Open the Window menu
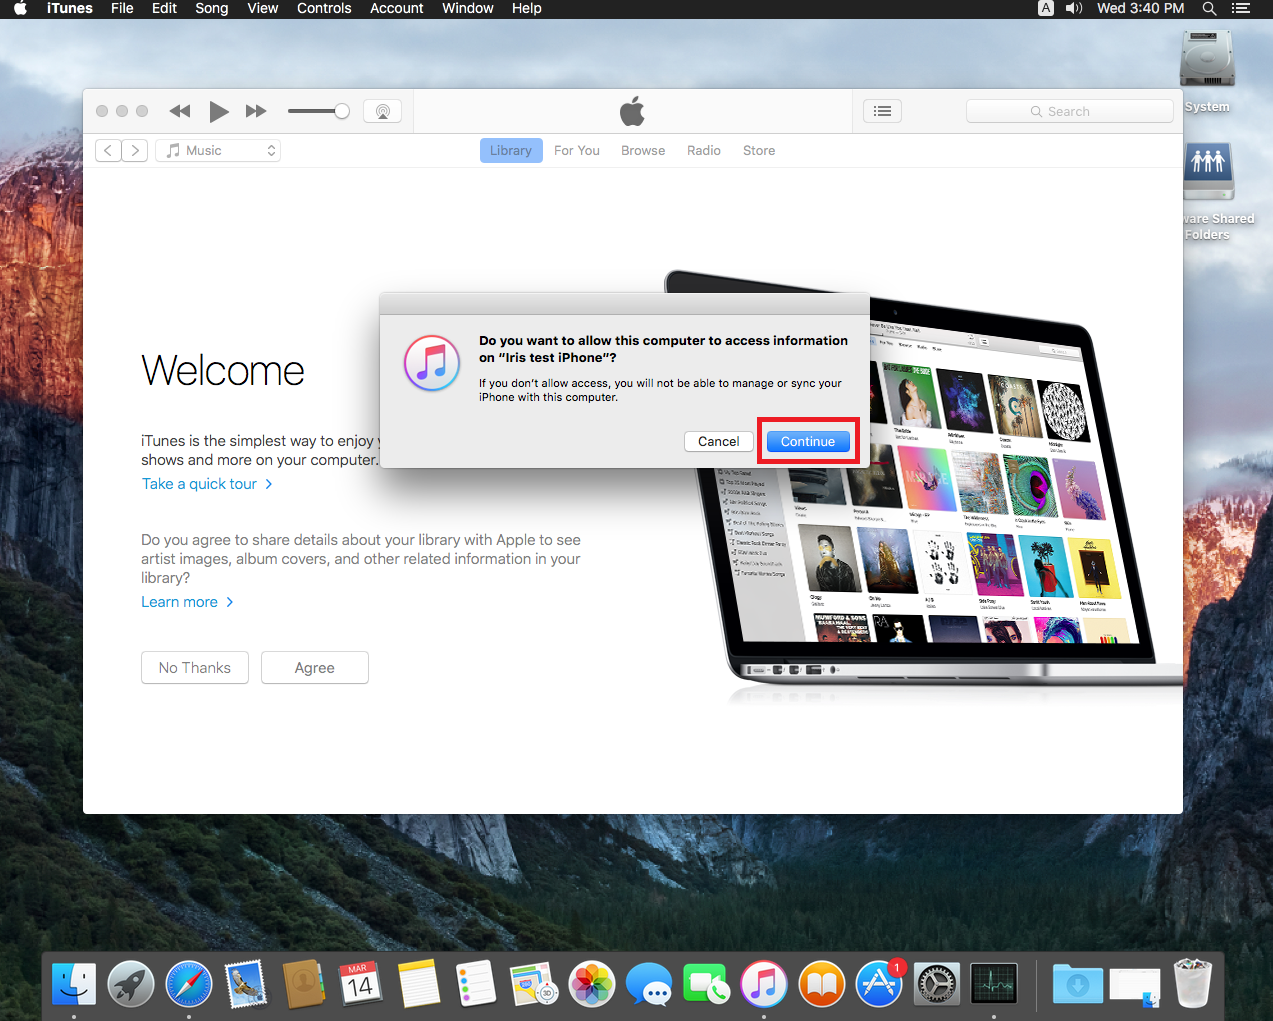 tap(468, 9)
